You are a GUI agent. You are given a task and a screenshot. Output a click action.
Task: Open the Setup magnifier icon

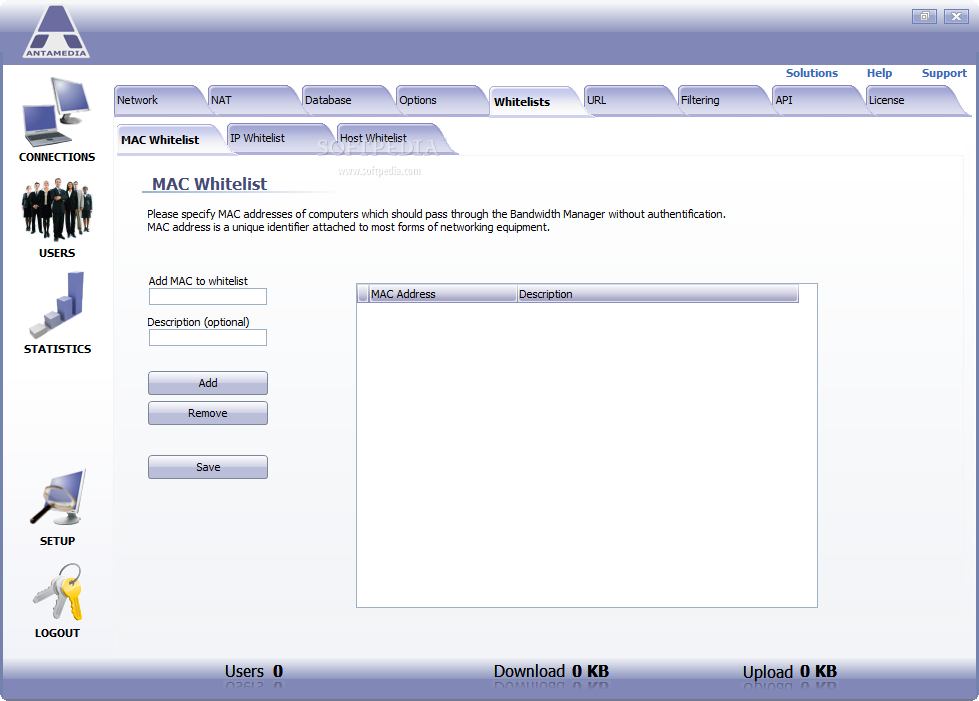point(57,498)
